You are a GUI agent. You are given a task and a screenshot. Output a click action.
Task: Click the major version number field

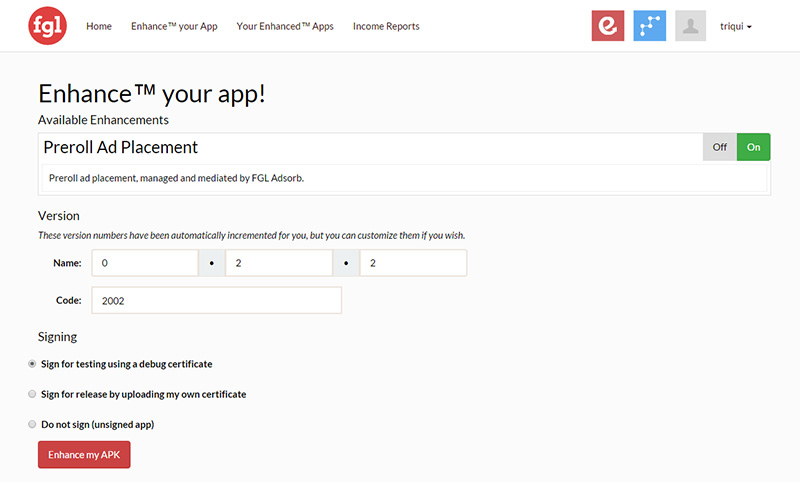tap(144, 263)
